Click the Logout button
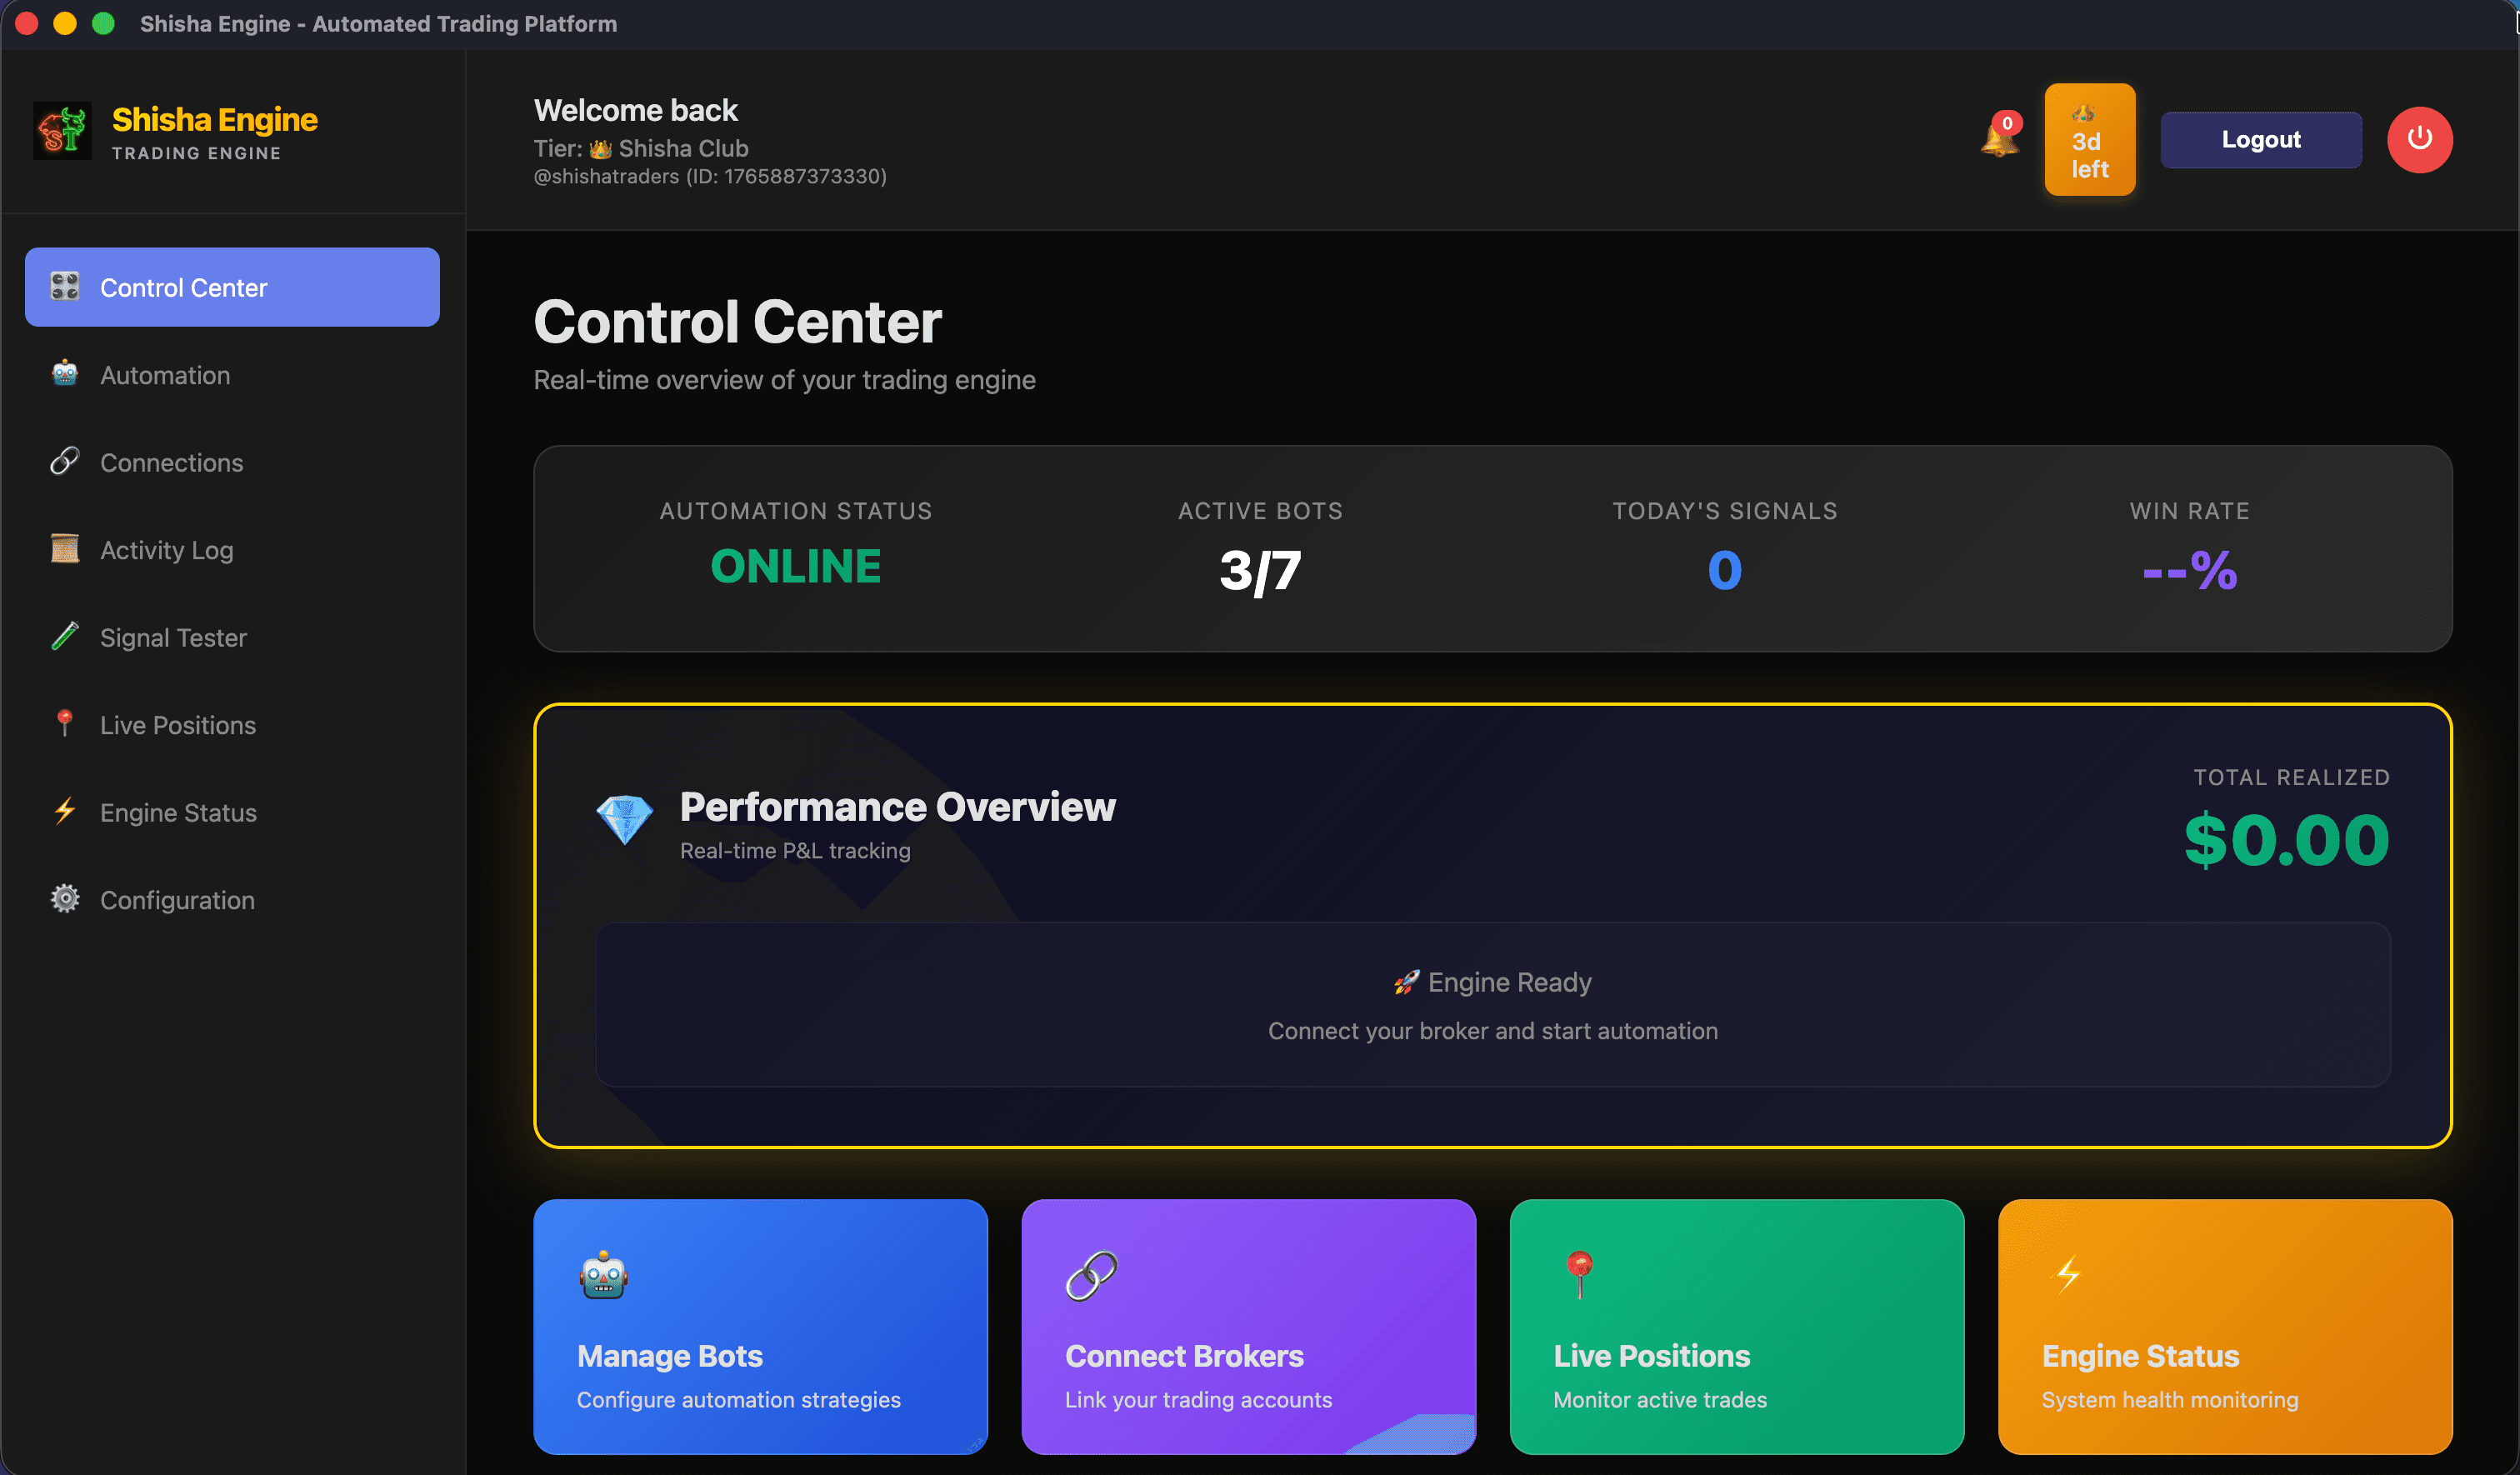Viewport: 2520px width, 1475px height. point(2260,140)
